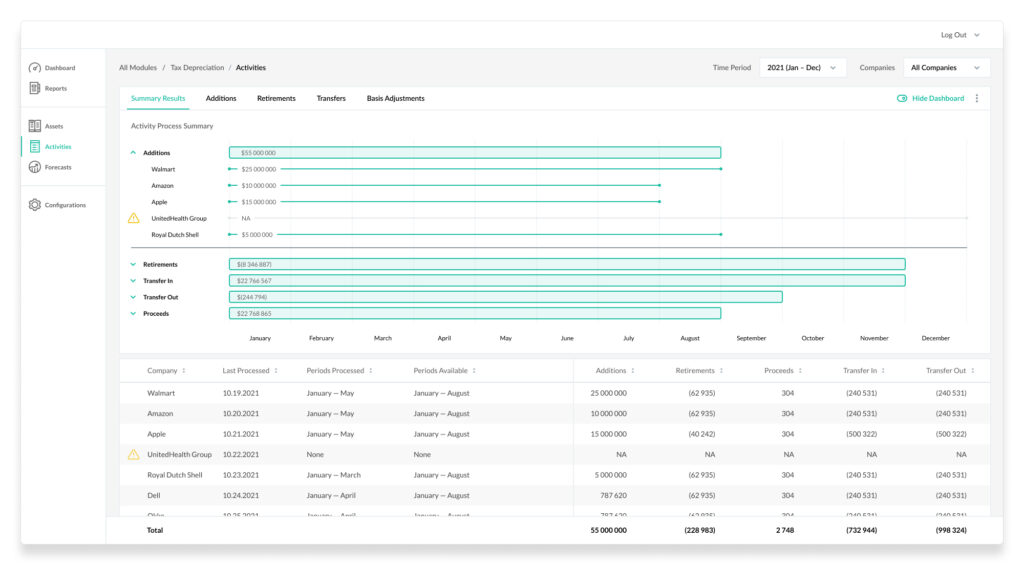This screenshot has height=565, width=1024.
Task: Open the Configurations gear icon
Action: [x=35, y=205]
